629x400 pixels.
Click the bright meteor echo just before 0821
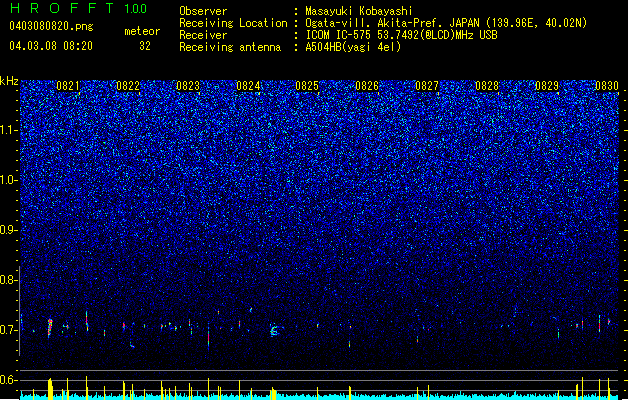[50, 327]
